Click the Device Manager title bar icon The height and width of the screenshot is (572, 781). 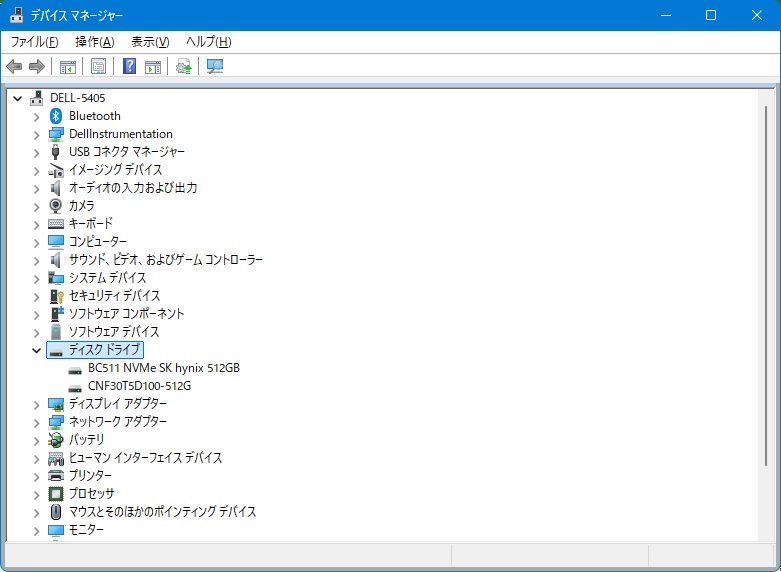[16, 15]
